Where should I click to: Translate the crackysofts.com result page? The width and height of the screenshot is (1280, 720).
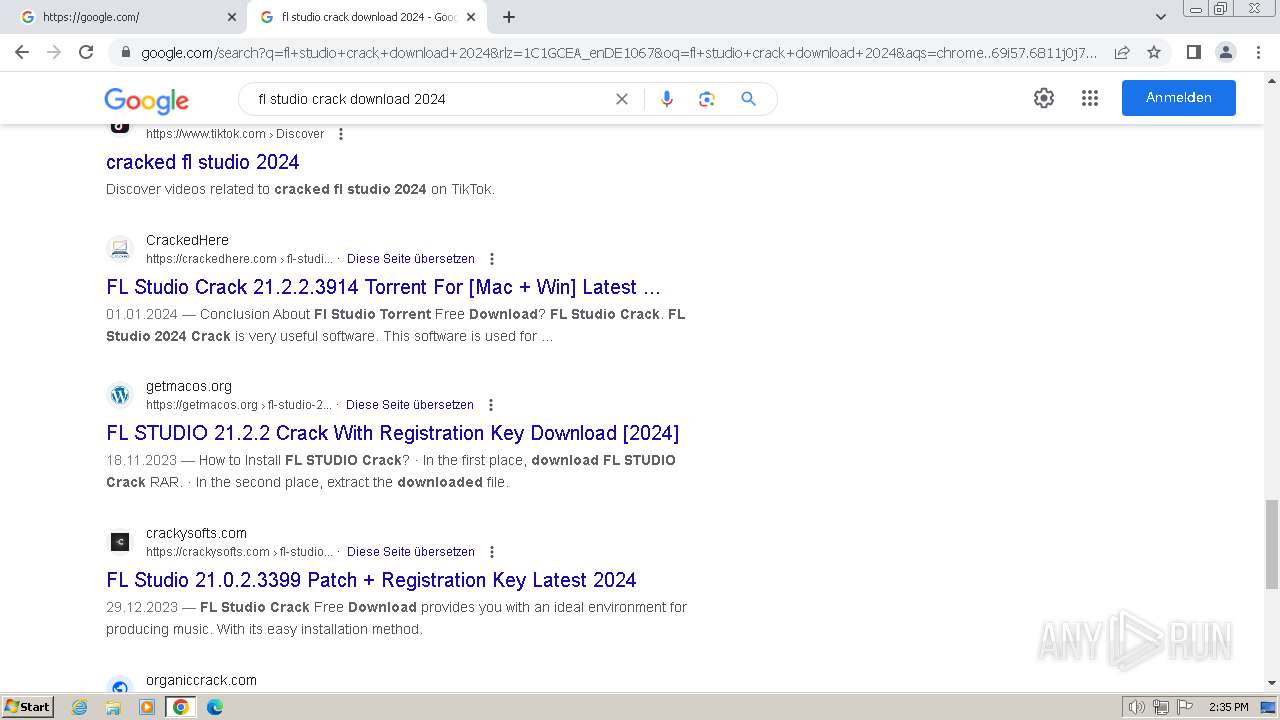click(x=411, y=552)
